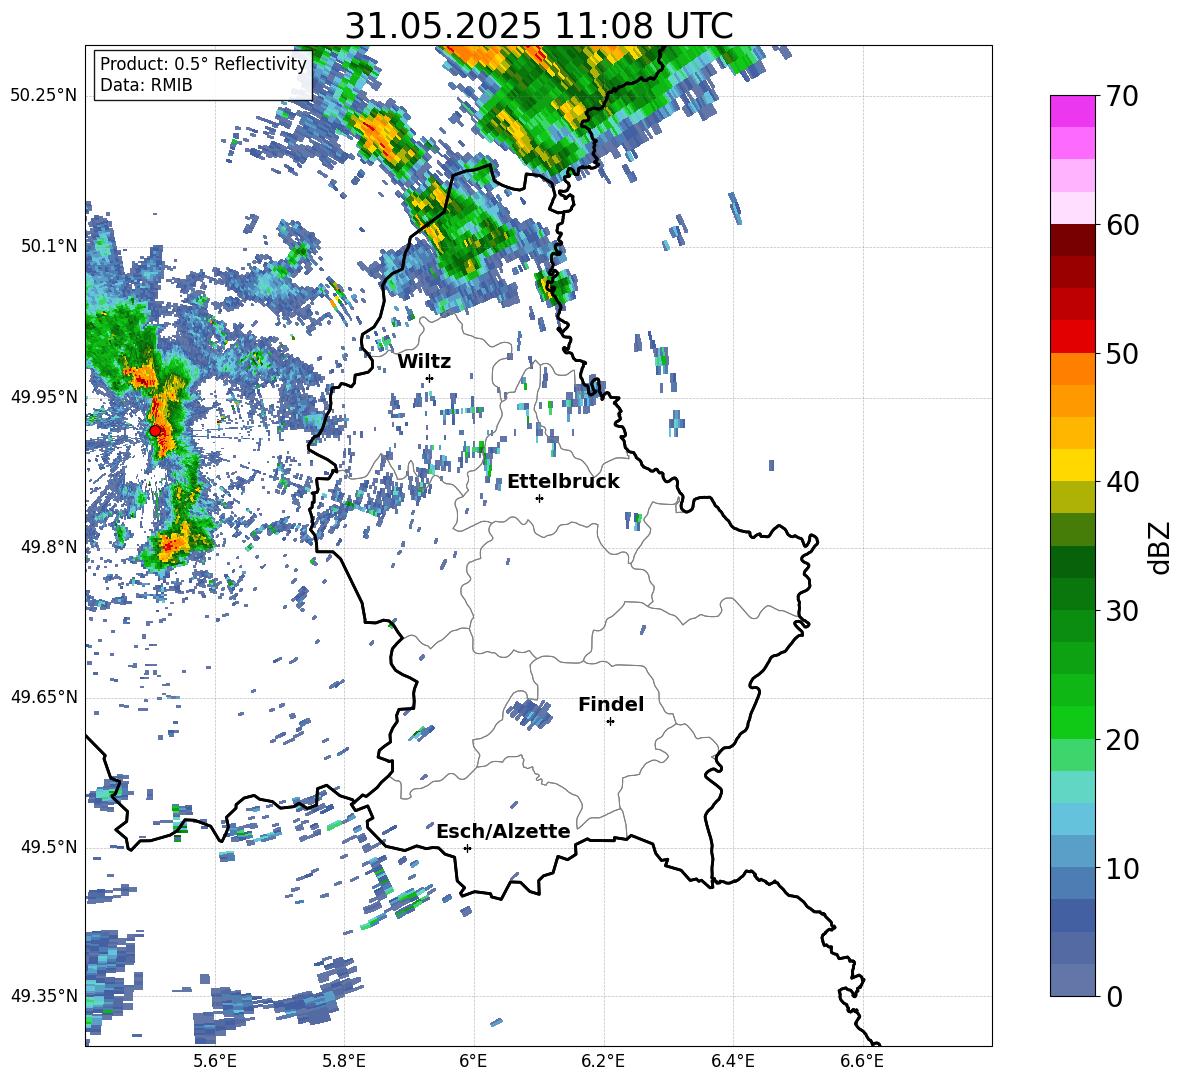The width and height of the screenshot is (1184, 1081).
Task: Click the 6.4°E longitude tick label
Action: pos(732,1061)
